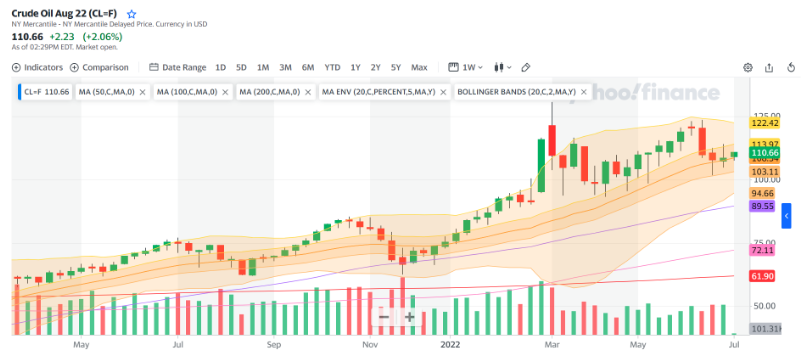The width and height of the screenshot is (802, 362).
Task: Click the 2022 axis label
Action: point(450,345)
